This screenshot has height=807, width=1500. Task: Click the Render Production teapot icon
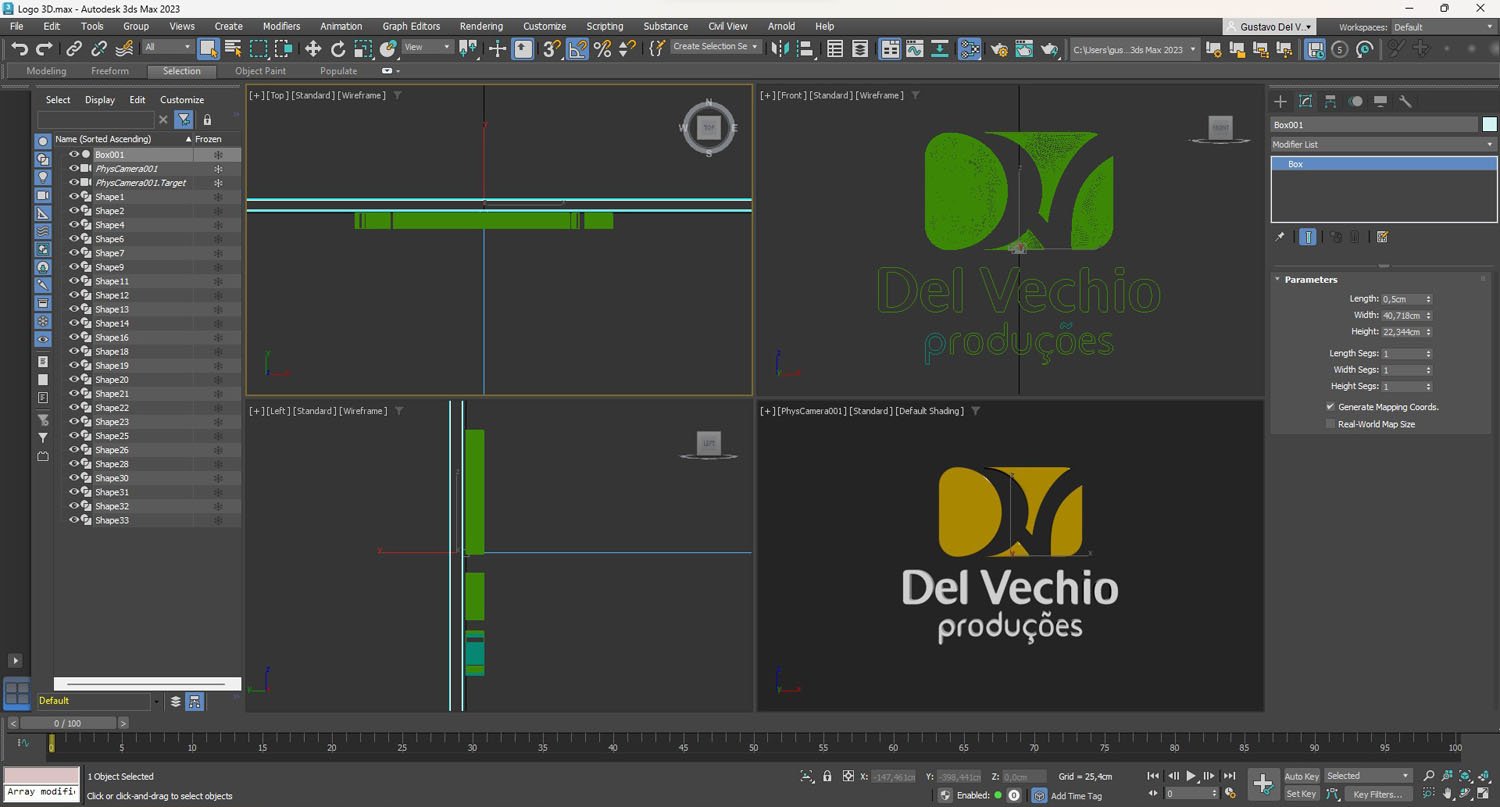click(x=1049, y=48)
